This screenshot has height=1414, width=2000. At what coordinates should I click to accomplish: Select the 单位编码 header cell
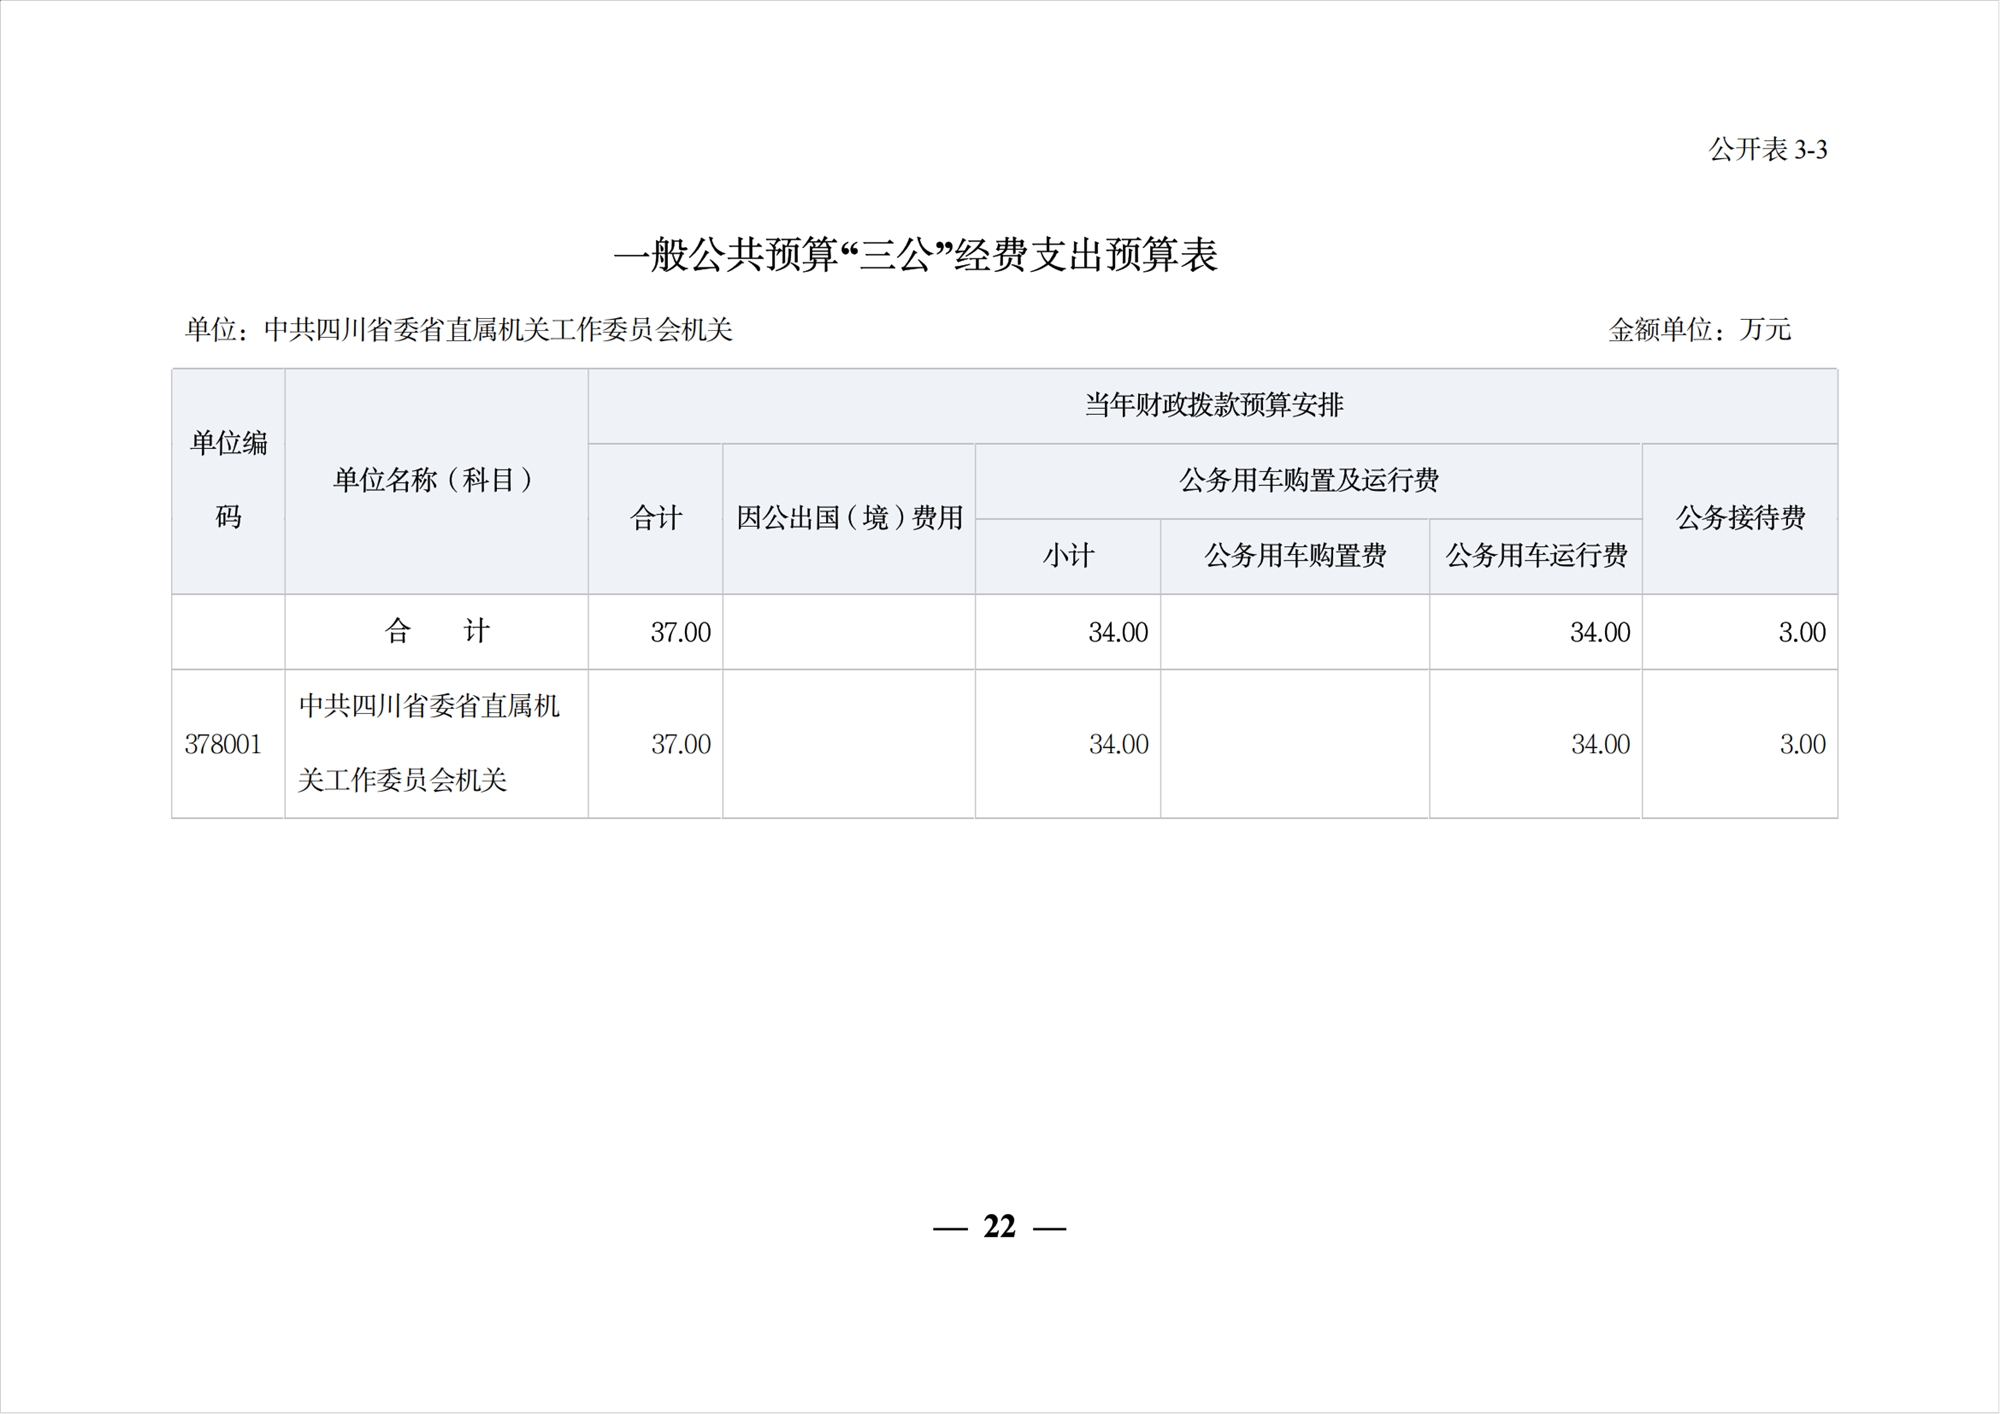click(228, 480)
